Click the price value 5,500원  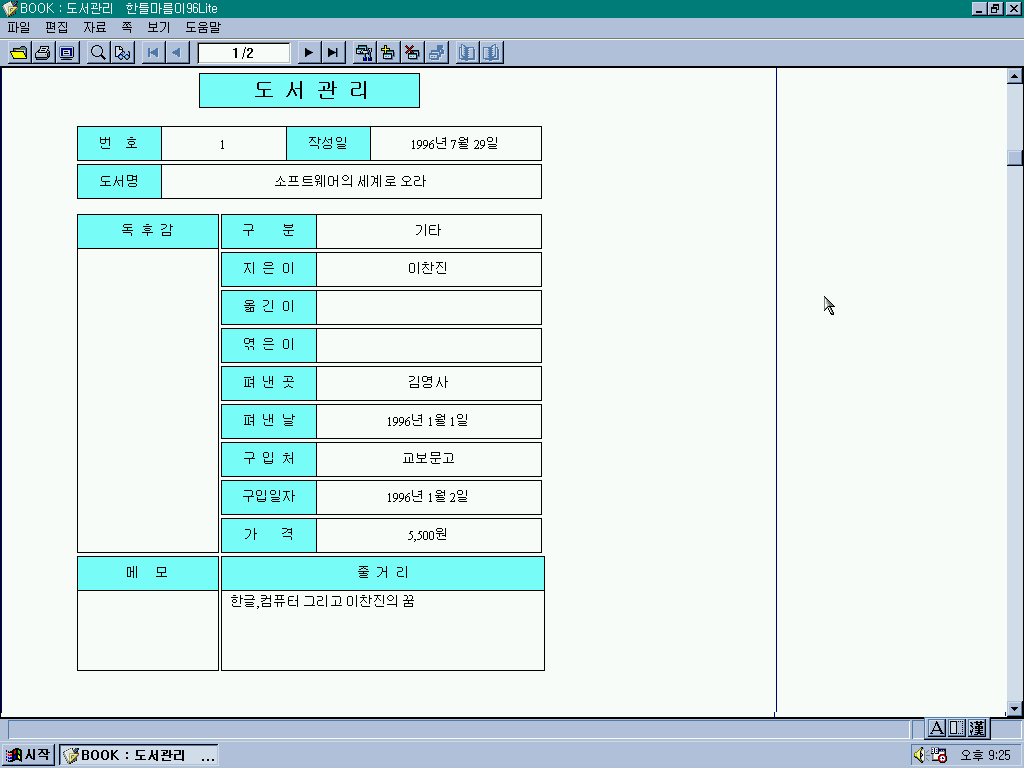click(x=428, y=536)
